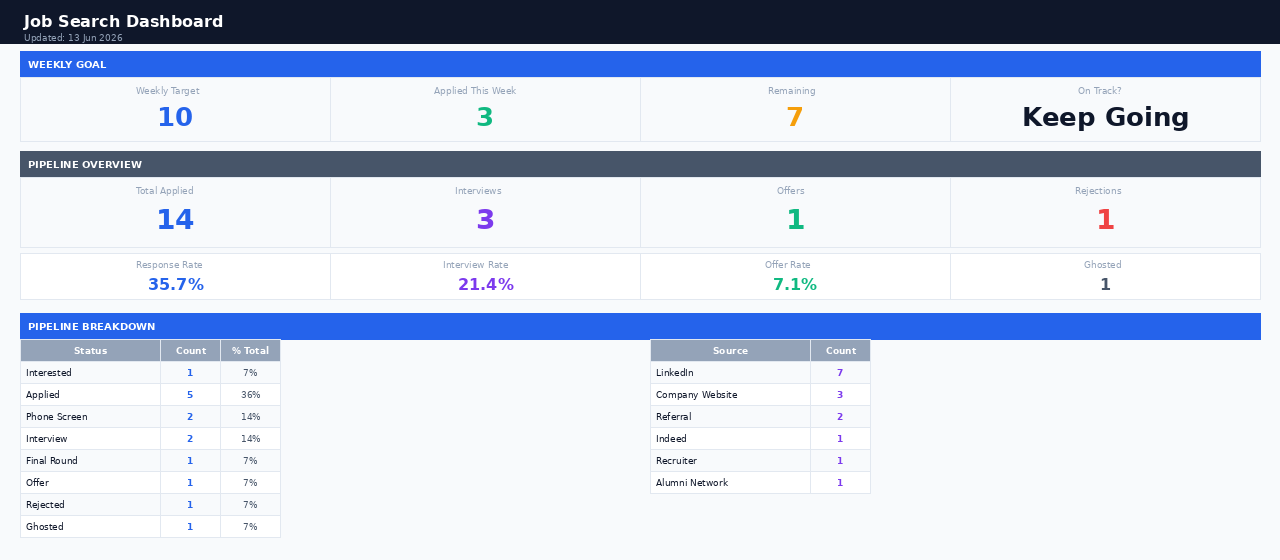Select the Interview status row label

(47, 439)
